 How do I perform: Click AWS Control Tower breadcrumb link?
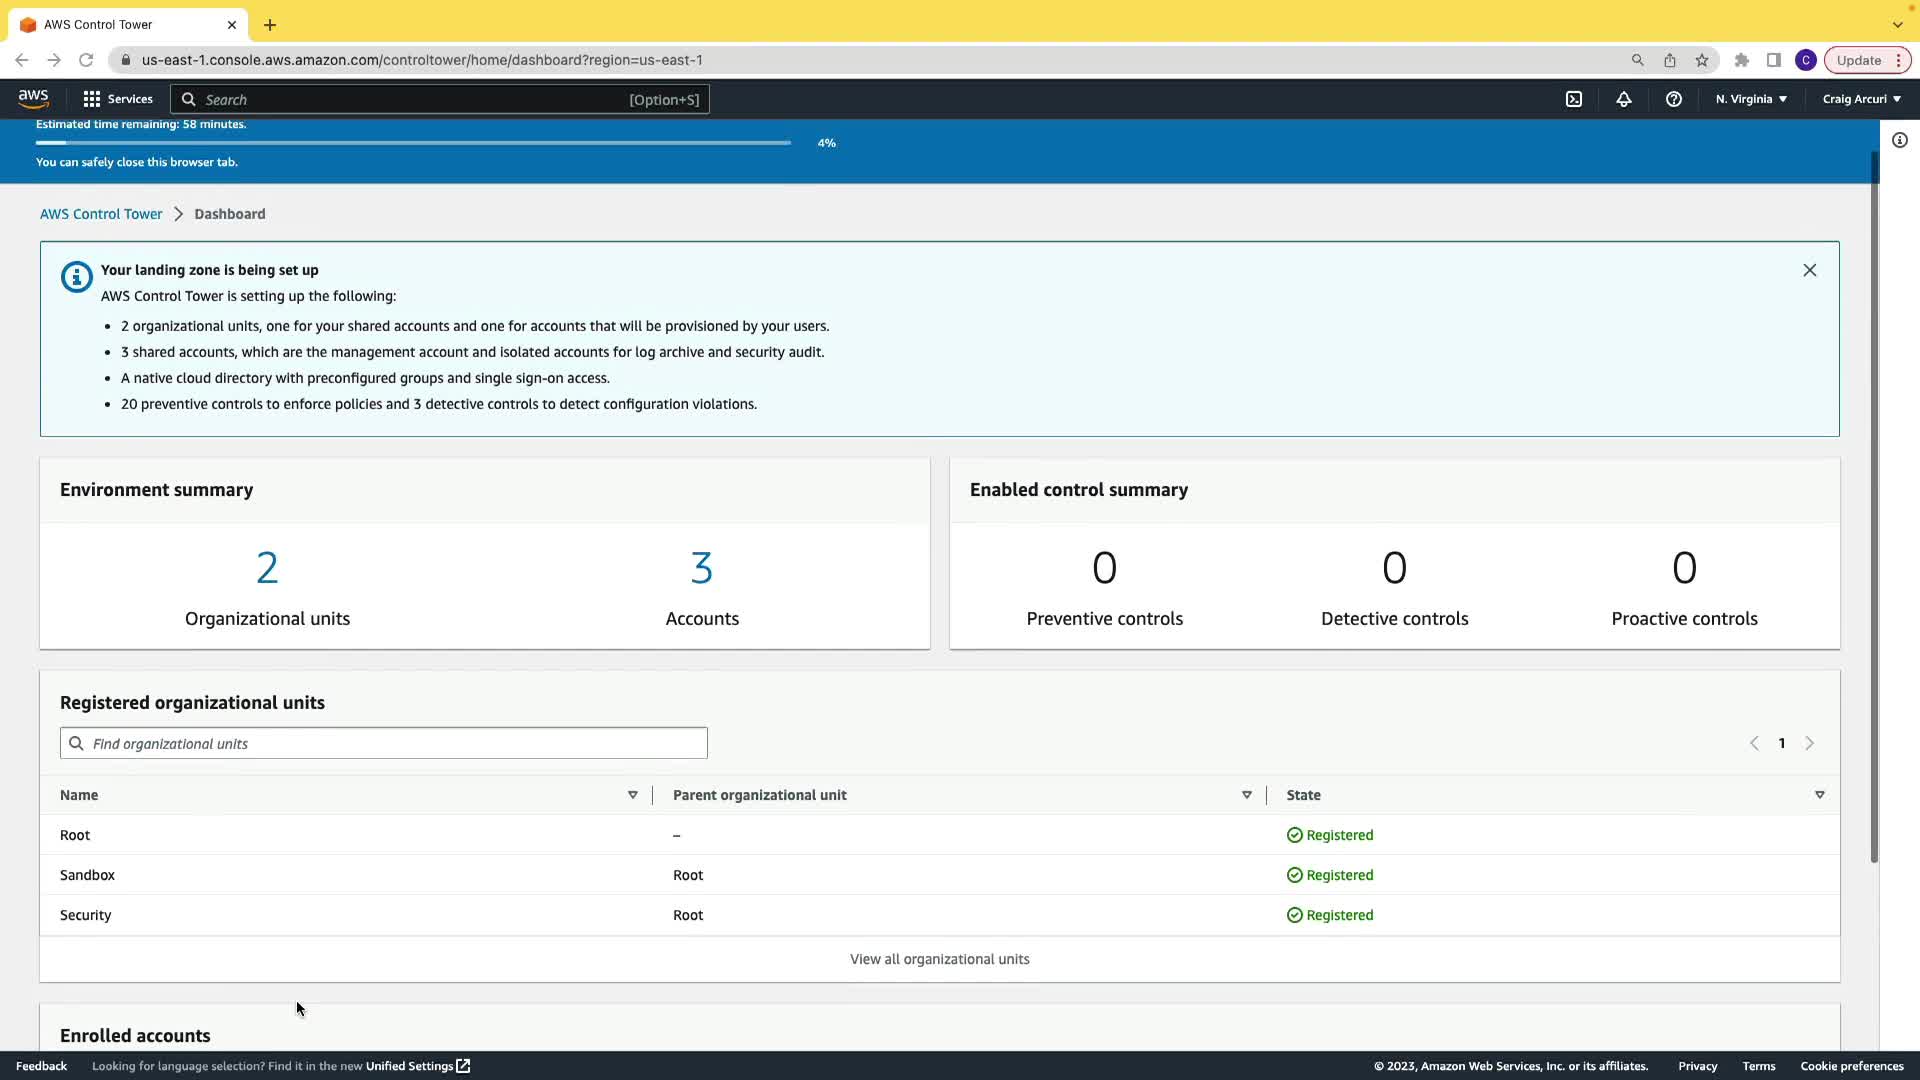point(101,214)
